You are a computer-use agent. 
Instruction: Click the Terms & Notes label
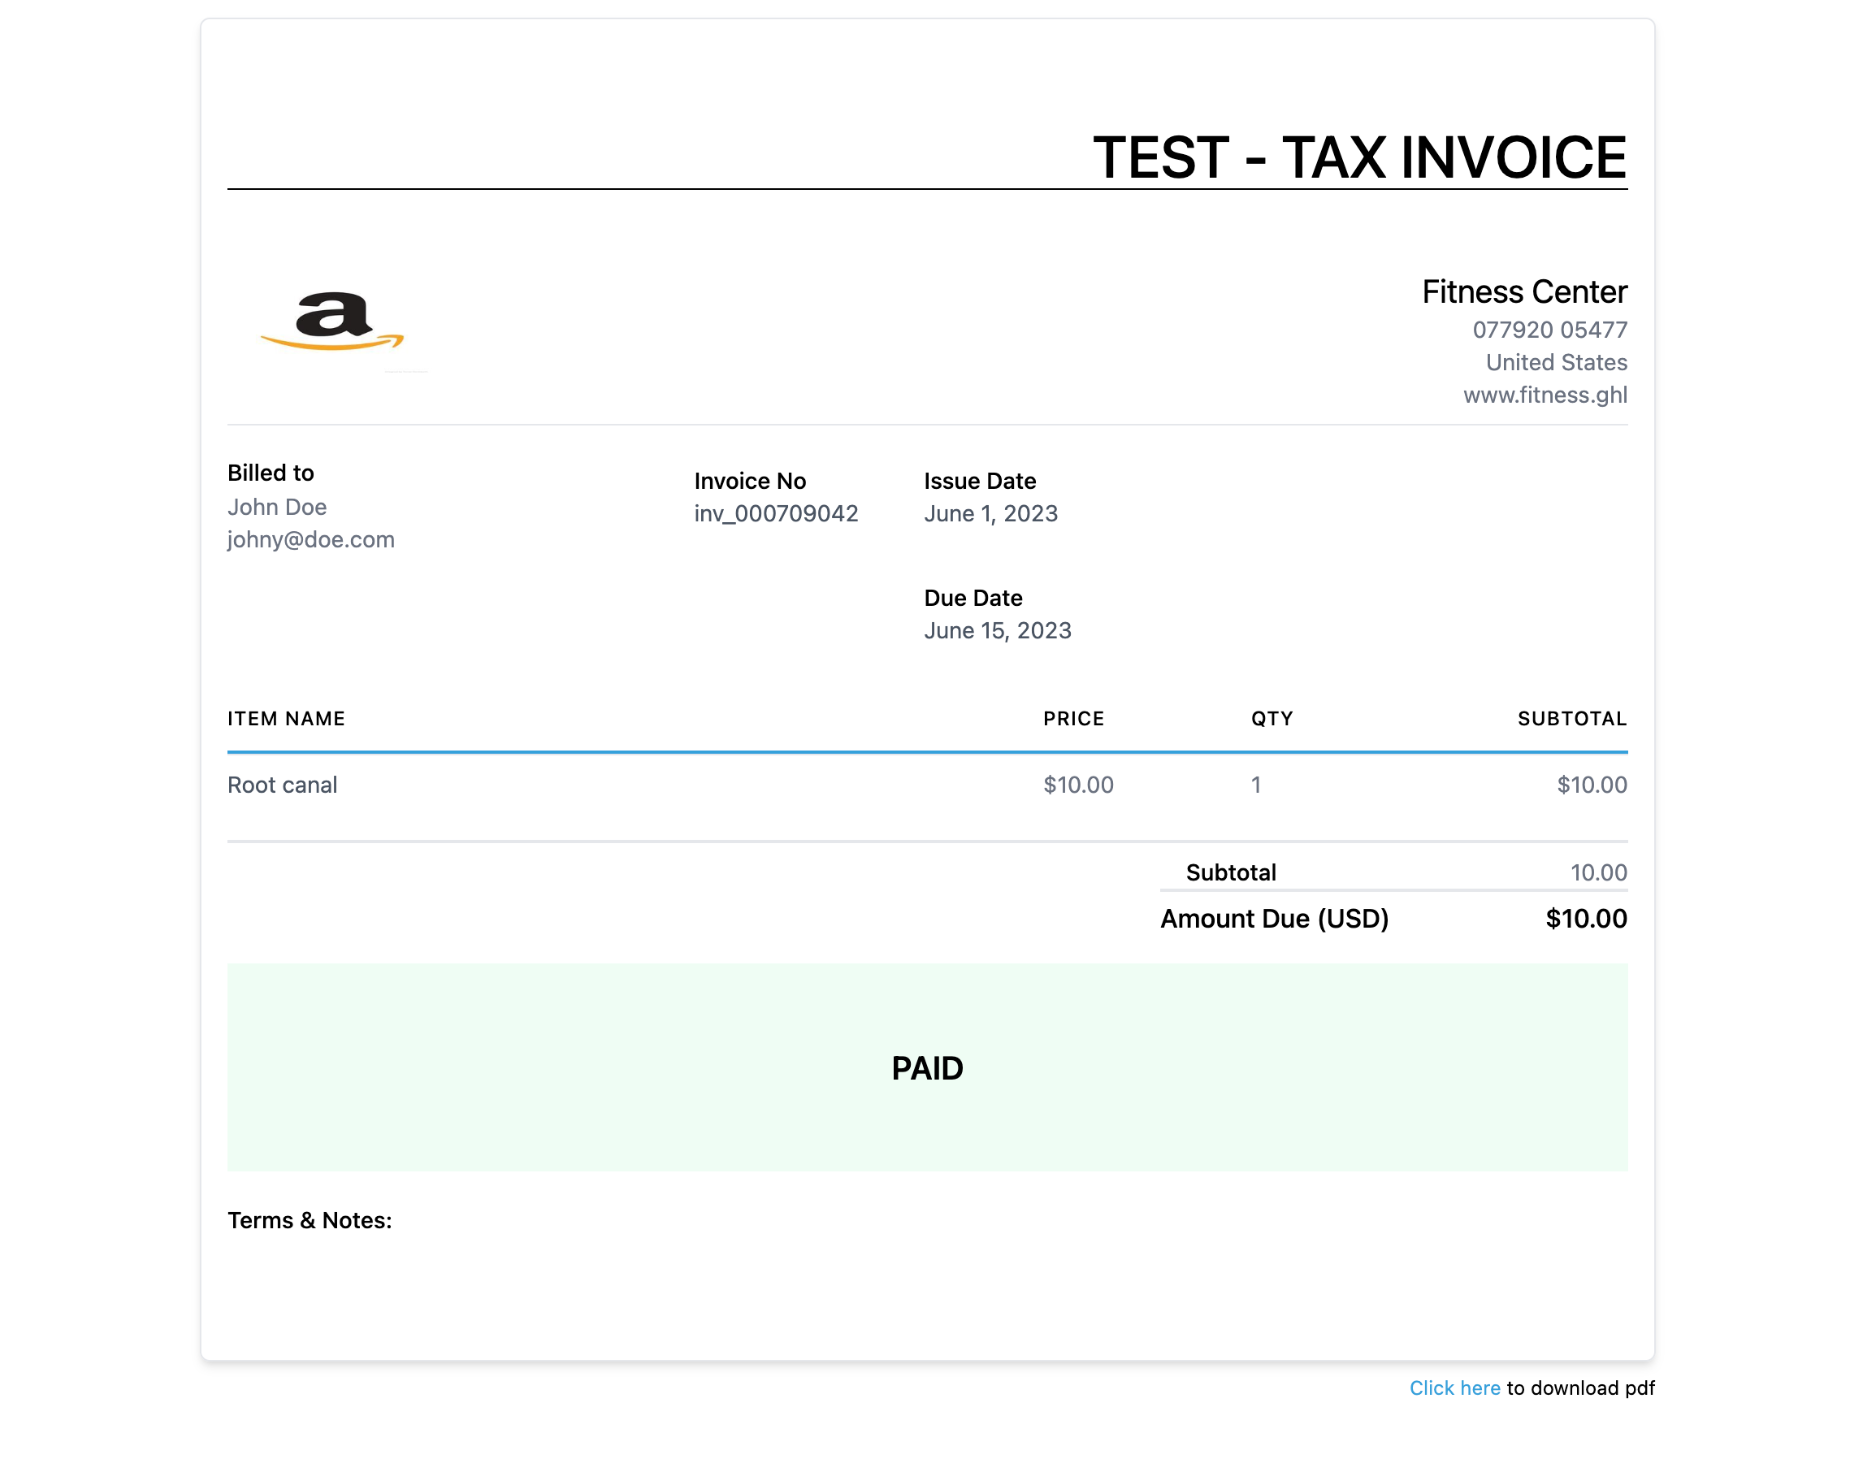point(309,1221)
